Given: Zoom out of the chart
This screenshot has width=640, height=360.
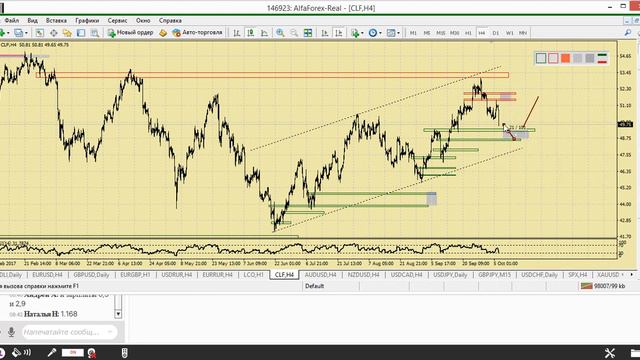Looking at the screenshot, I should pos(294,33).
